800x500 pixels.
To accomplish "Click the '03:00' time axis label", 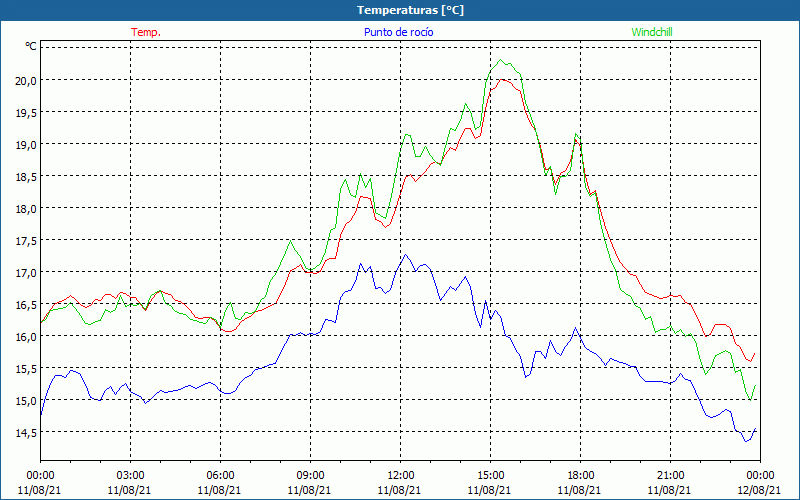I will 131,476.
